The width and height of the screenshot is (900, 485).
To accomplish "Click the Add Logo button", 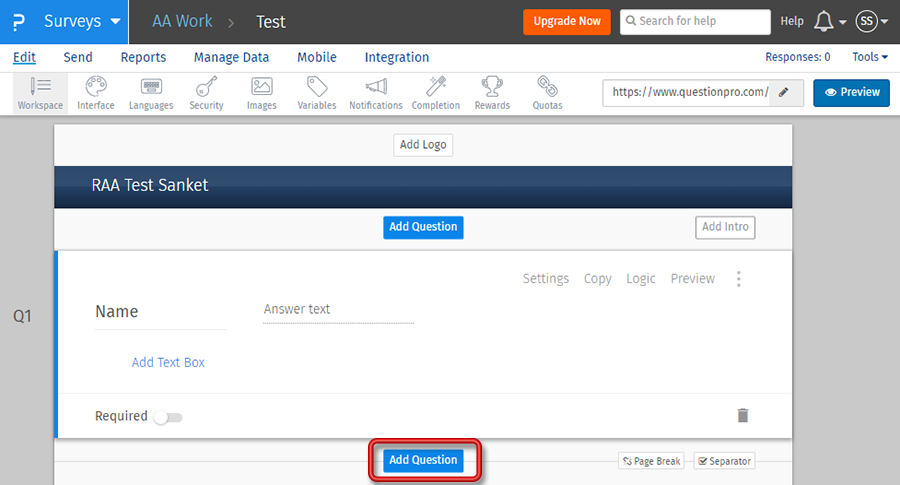I will tap(423, 145).
